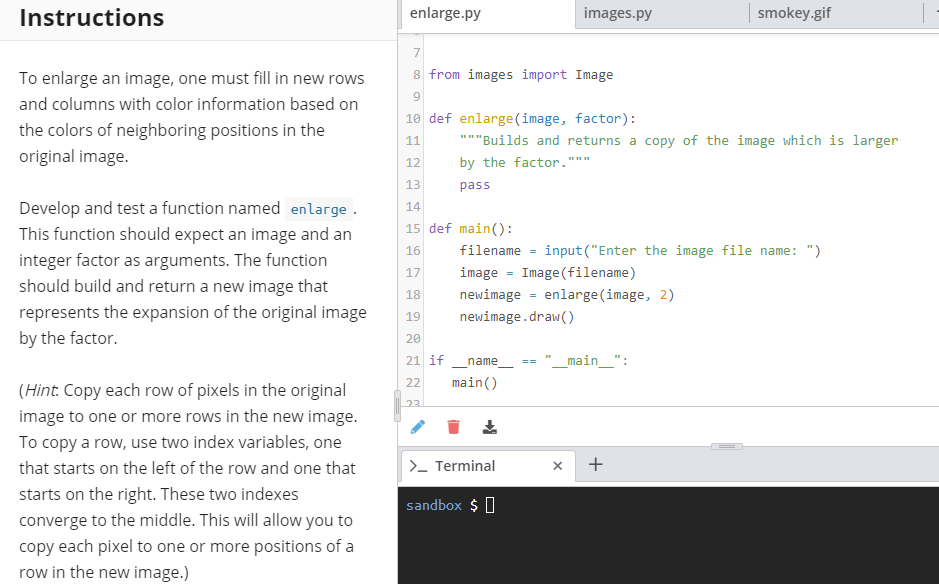Click the download arrow below the editor

tap(489, 426)
